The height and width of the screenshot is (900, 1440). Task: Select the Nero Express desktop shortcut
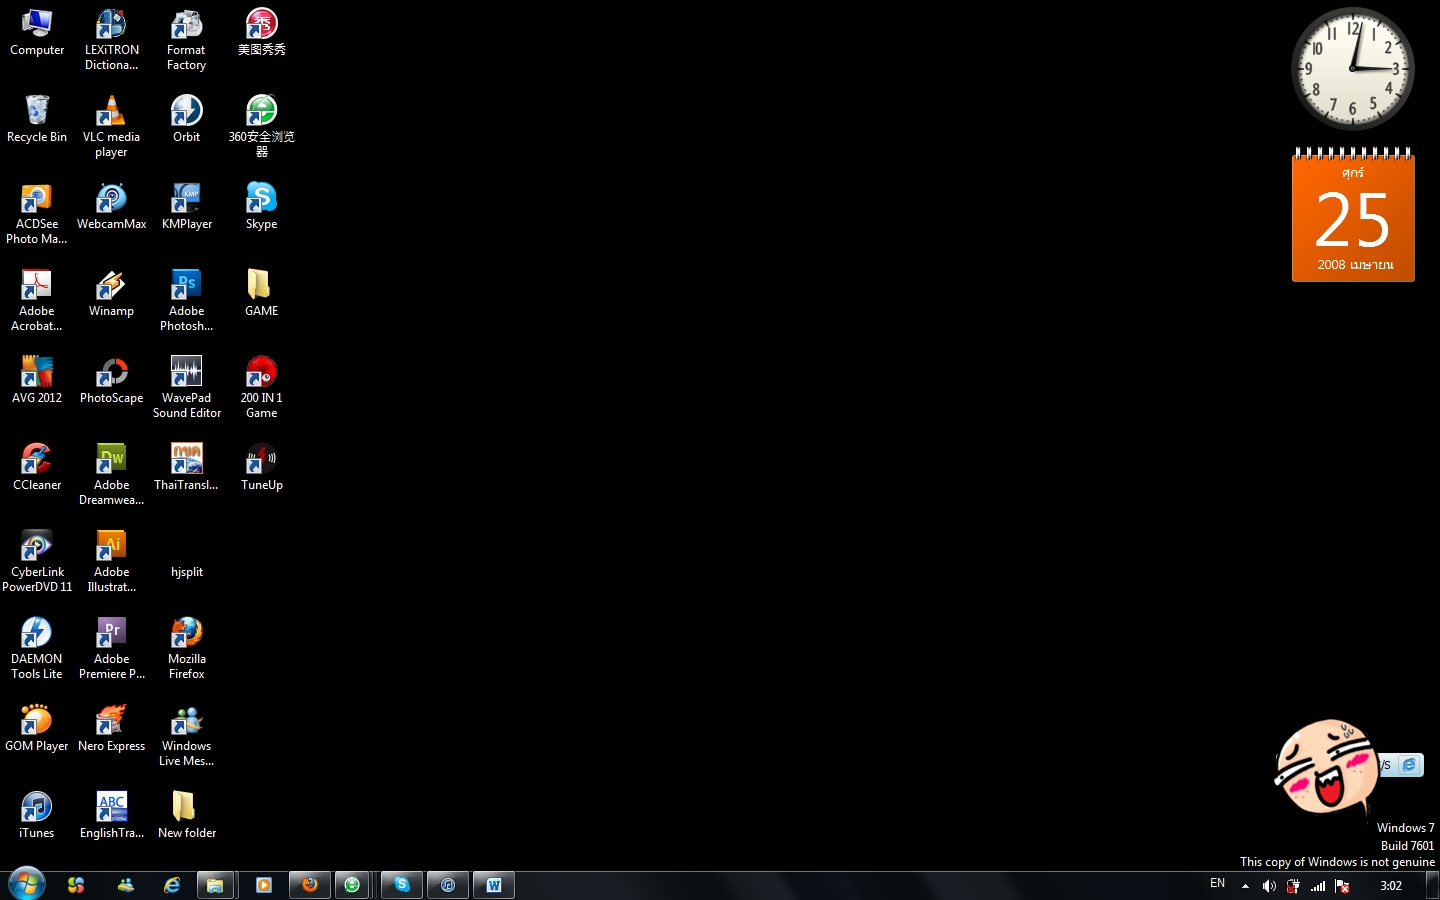(x=111, y=729)
